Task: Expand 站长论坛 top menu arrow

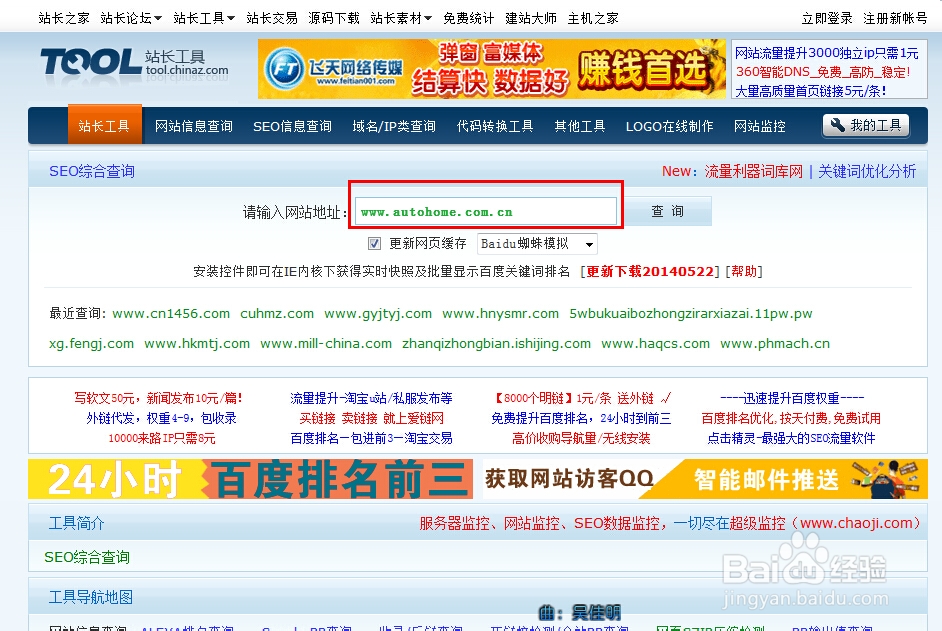Action: 157,19
